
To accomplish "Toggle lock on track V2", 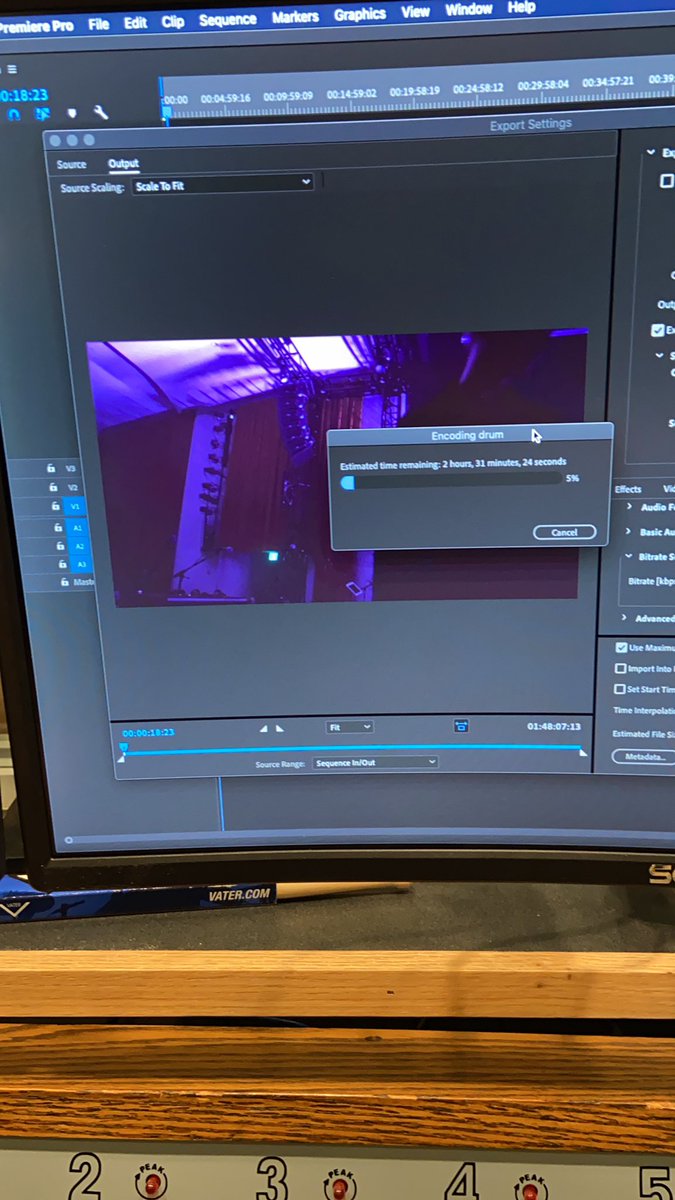I will tap(52, 487).
